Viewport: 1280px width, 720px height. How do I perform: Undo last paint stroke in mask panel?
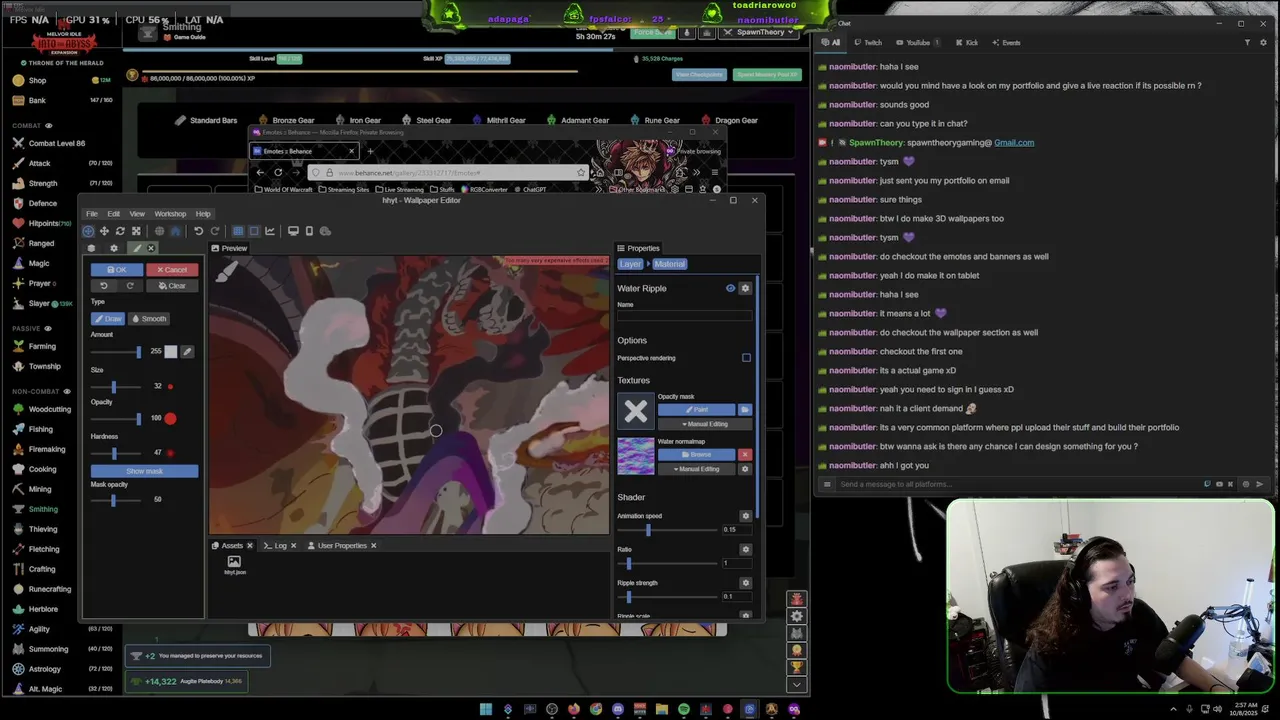point(103,286)
